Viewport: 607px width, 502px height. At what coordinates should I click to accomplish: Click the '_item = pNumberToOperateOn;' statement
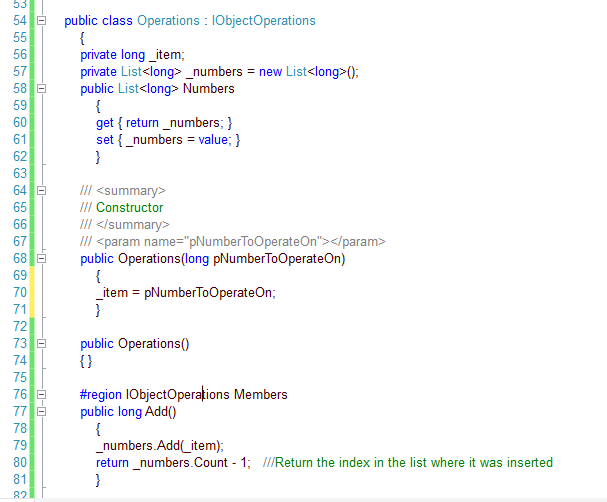point(186,293)
